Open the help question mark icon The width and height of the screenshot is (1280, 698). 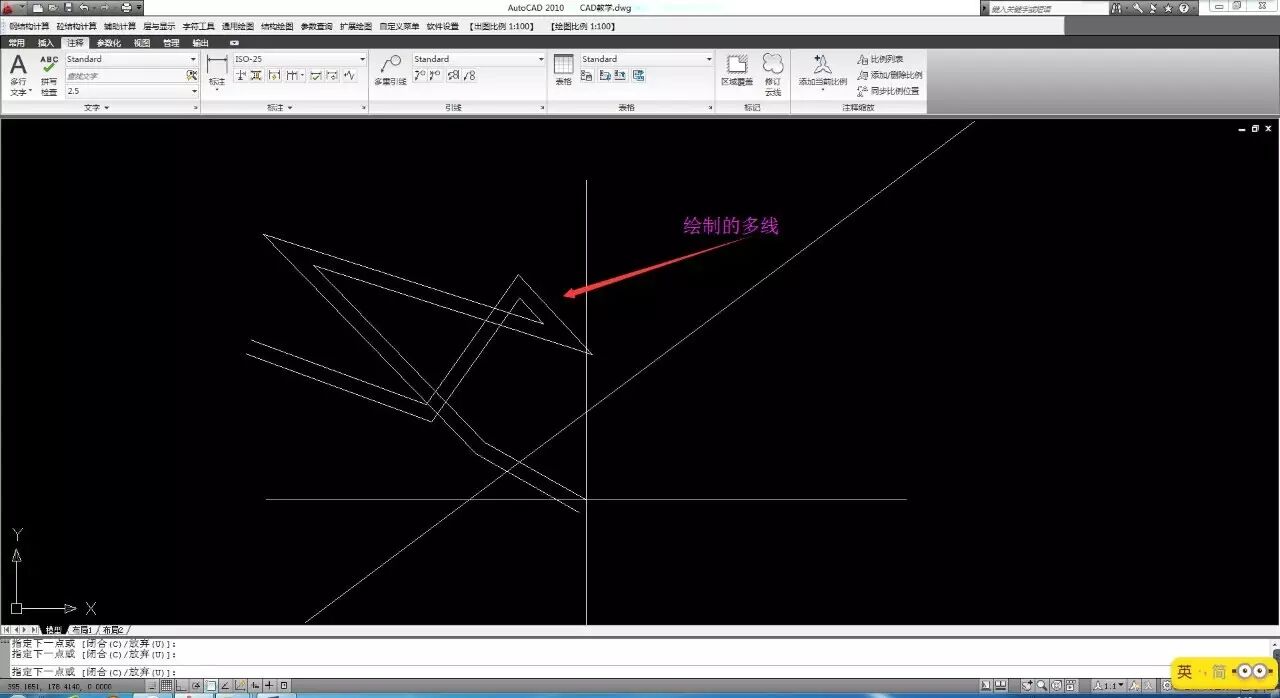click(1183, 8)
